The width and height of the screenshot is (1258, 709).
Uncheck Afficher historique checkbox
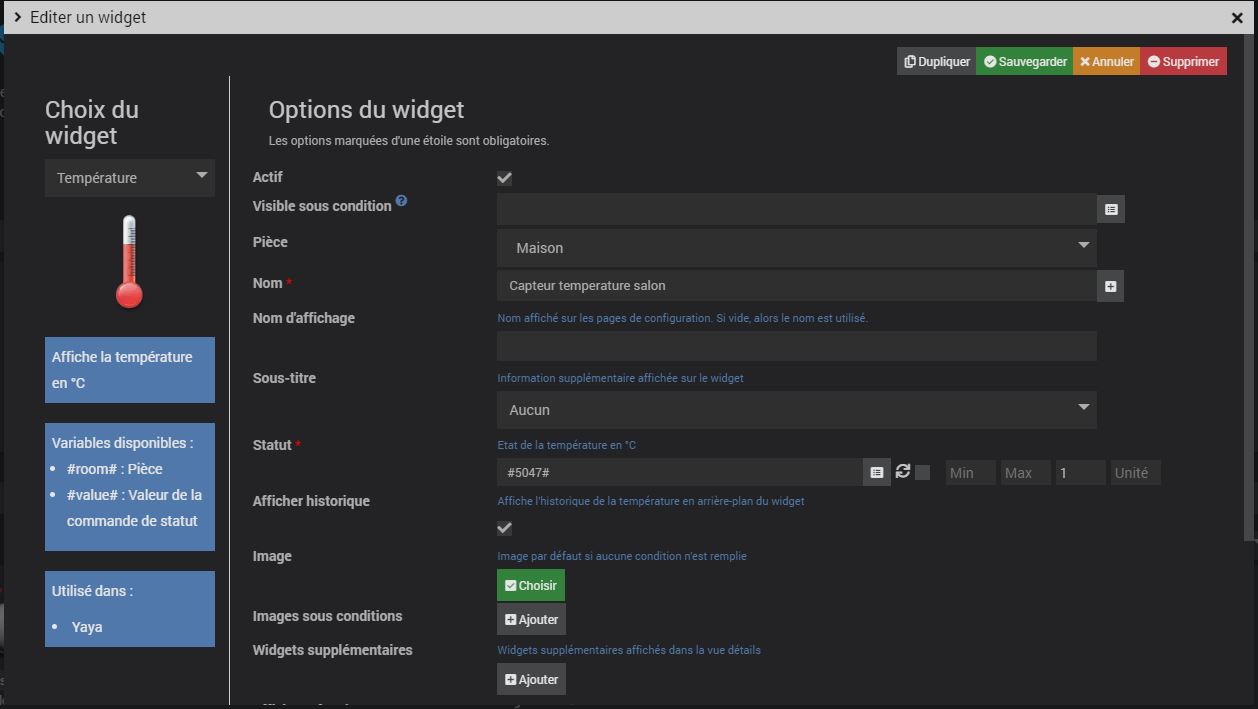pyautogui.click(x=504, y=528)
